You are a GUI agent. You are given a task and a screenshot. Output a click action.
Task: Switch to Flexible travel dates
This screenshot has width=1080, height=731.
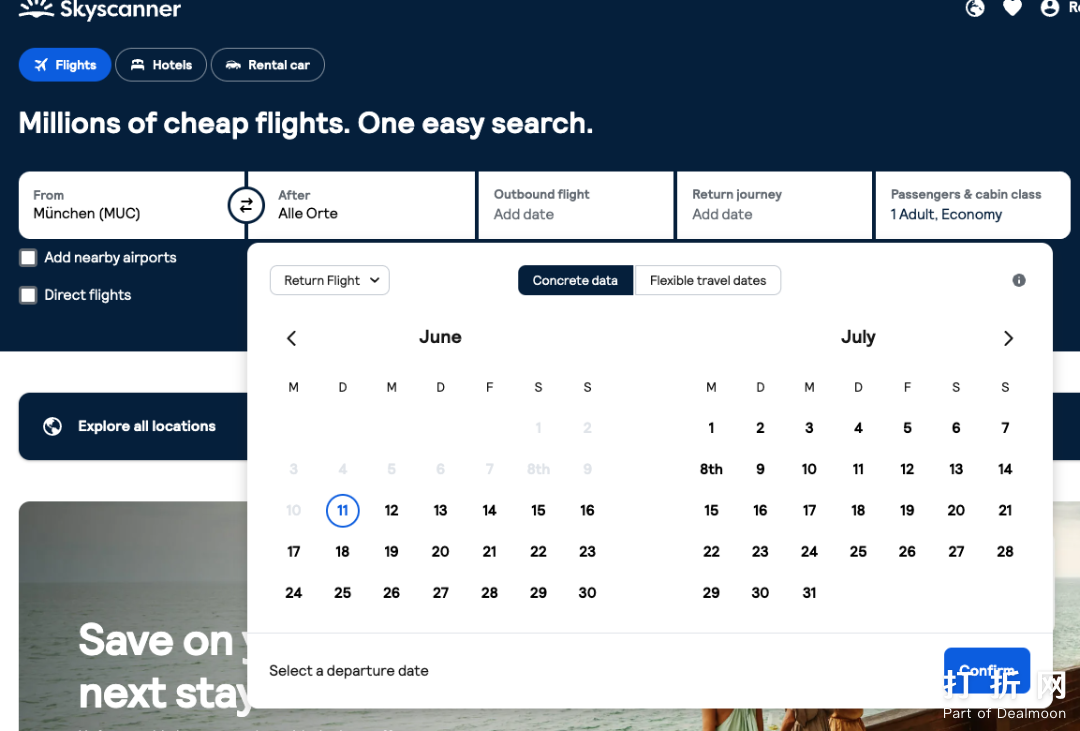pos(707,281)
